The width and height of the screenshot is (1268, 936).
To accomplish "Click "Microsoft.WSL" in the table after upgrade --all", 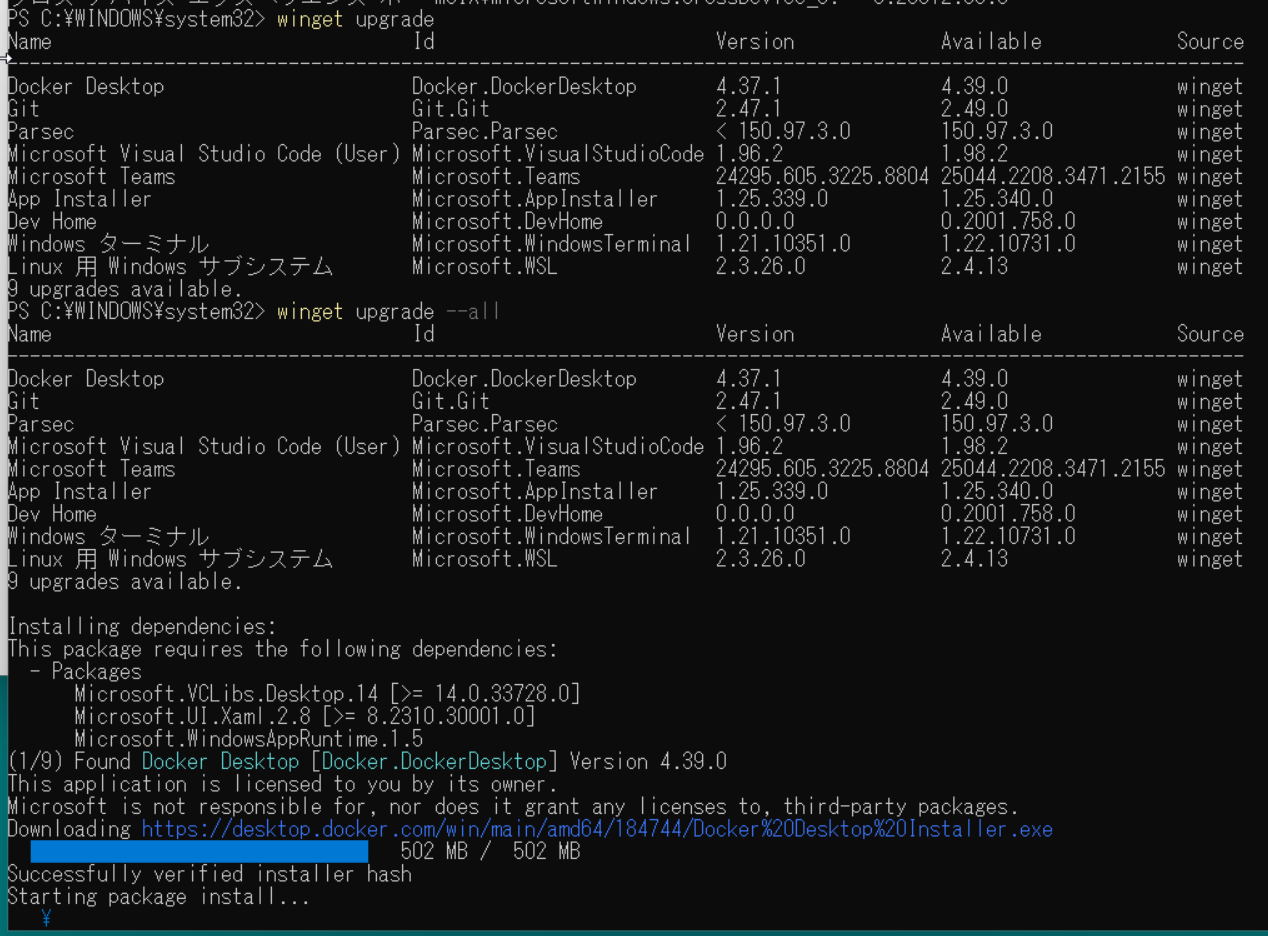I will click(x=485, y=559).
